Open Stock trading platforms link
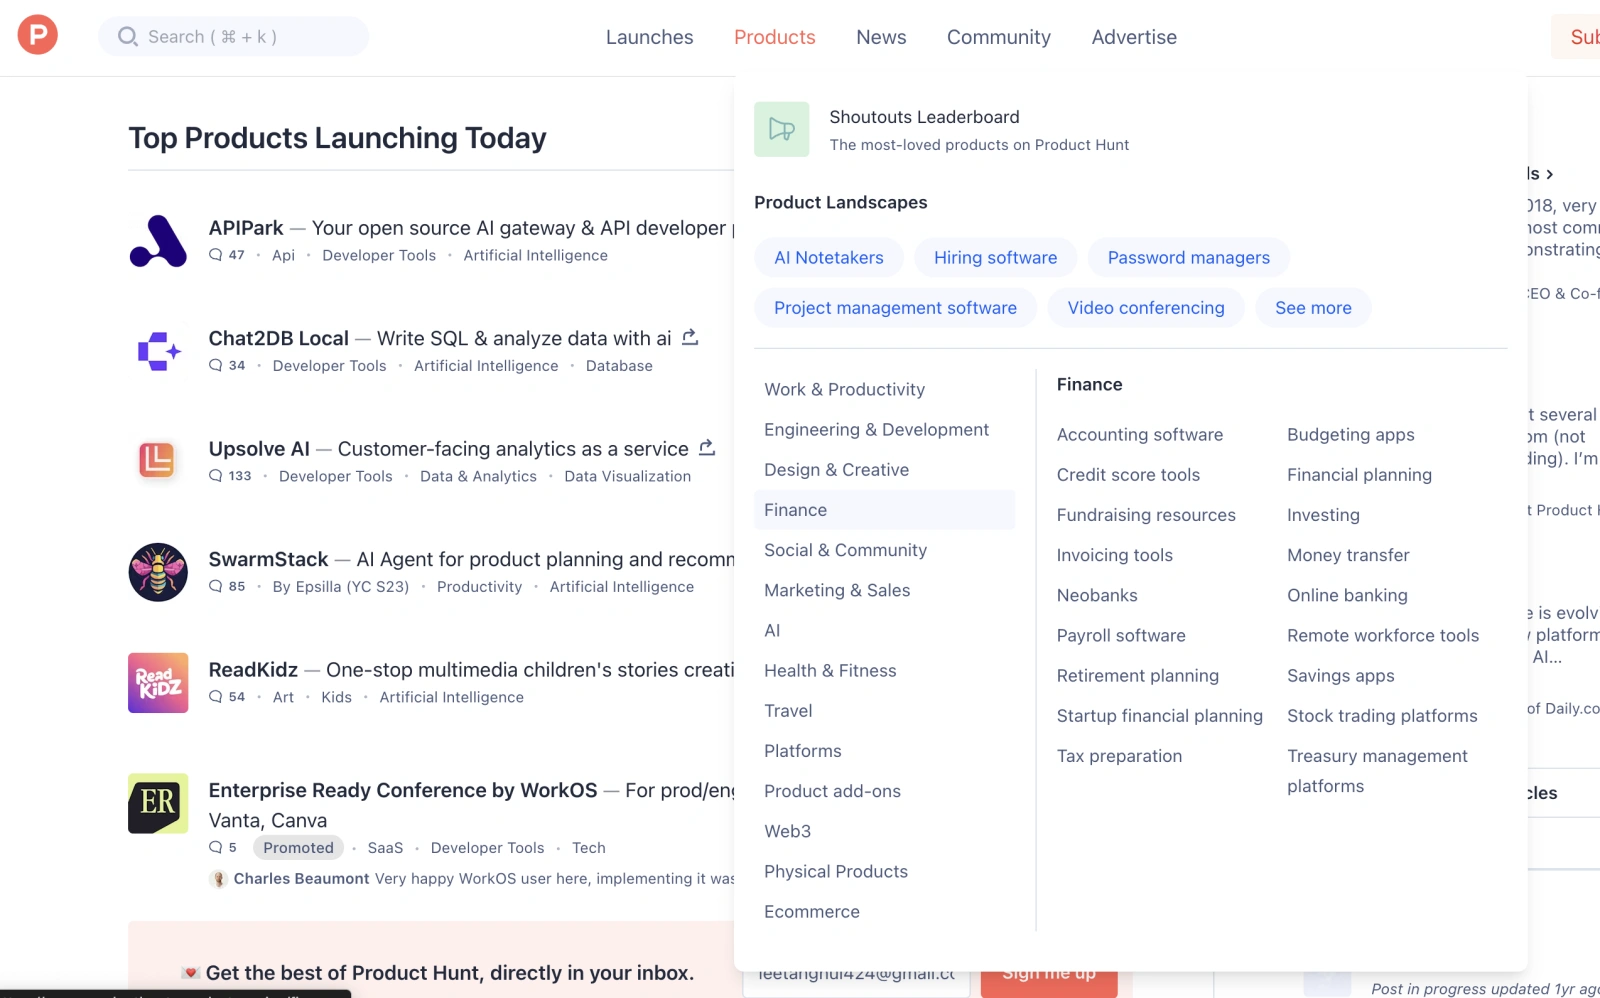The width and height of the screenshot is (1600, 998). (1381, 716)
